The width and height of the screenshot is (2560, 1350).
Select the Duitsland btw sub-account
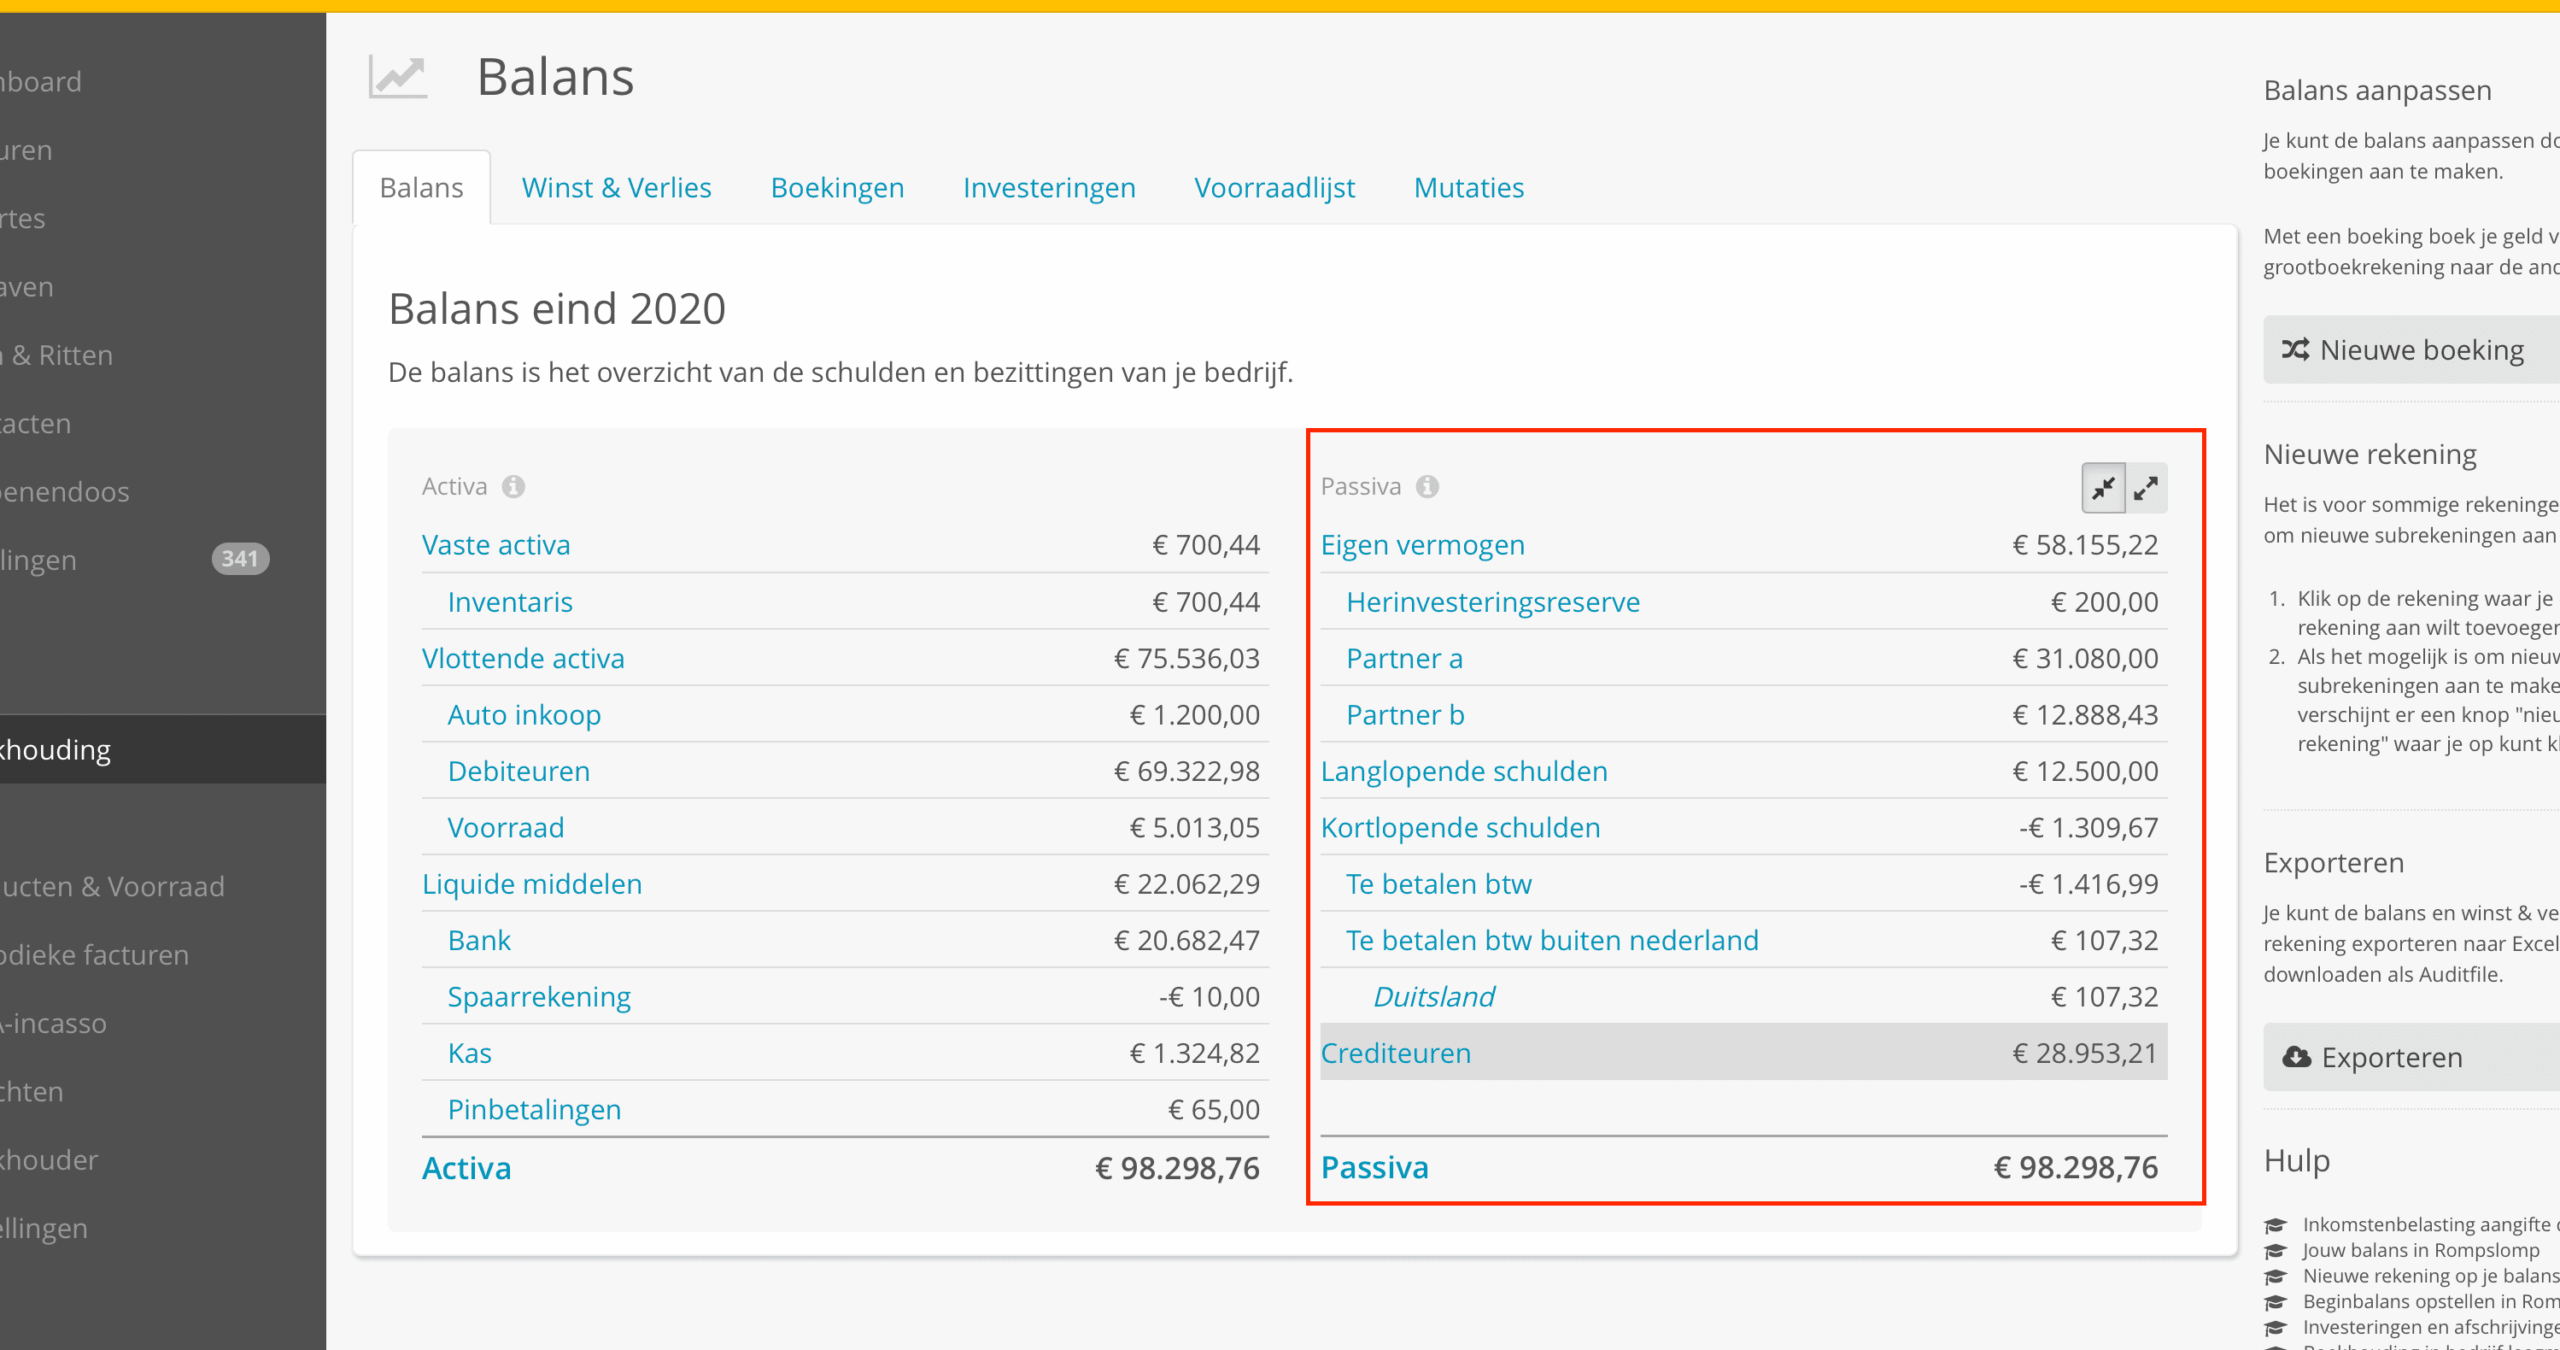pos(1433,997)
